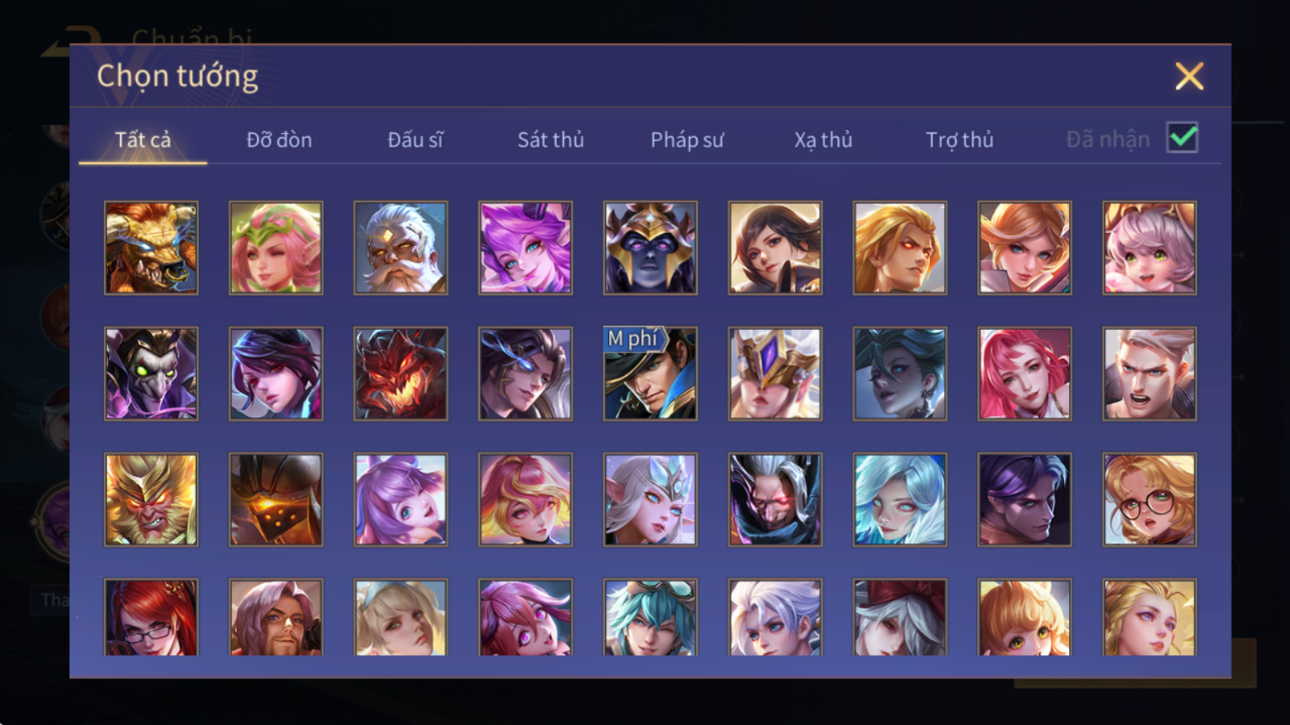Select the 'Đấu sĩ' tab
Screen dimensions: 1290x725
415,140
